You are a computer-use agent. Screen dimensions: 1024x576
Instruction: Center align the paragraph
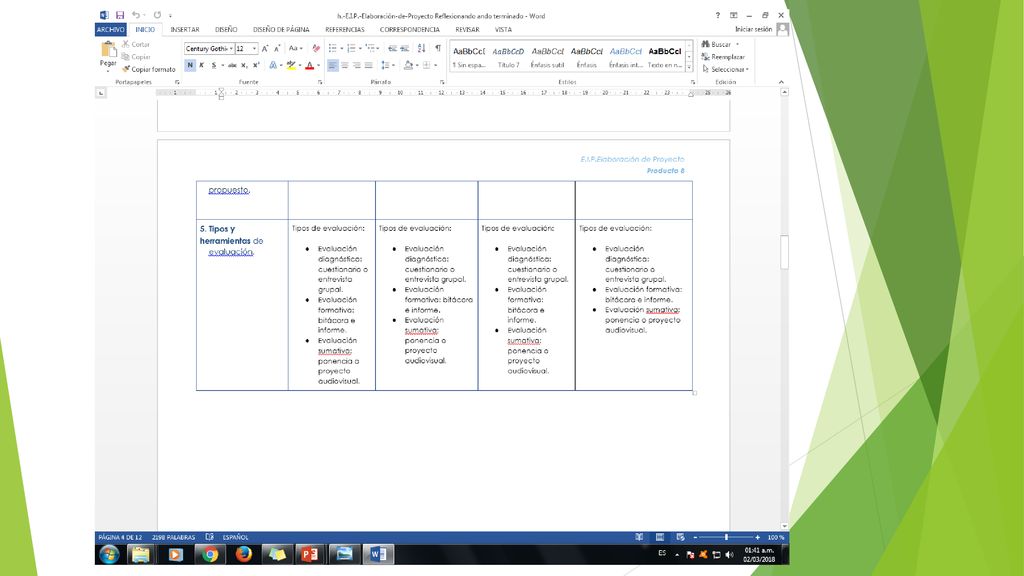tap(345, 65)
